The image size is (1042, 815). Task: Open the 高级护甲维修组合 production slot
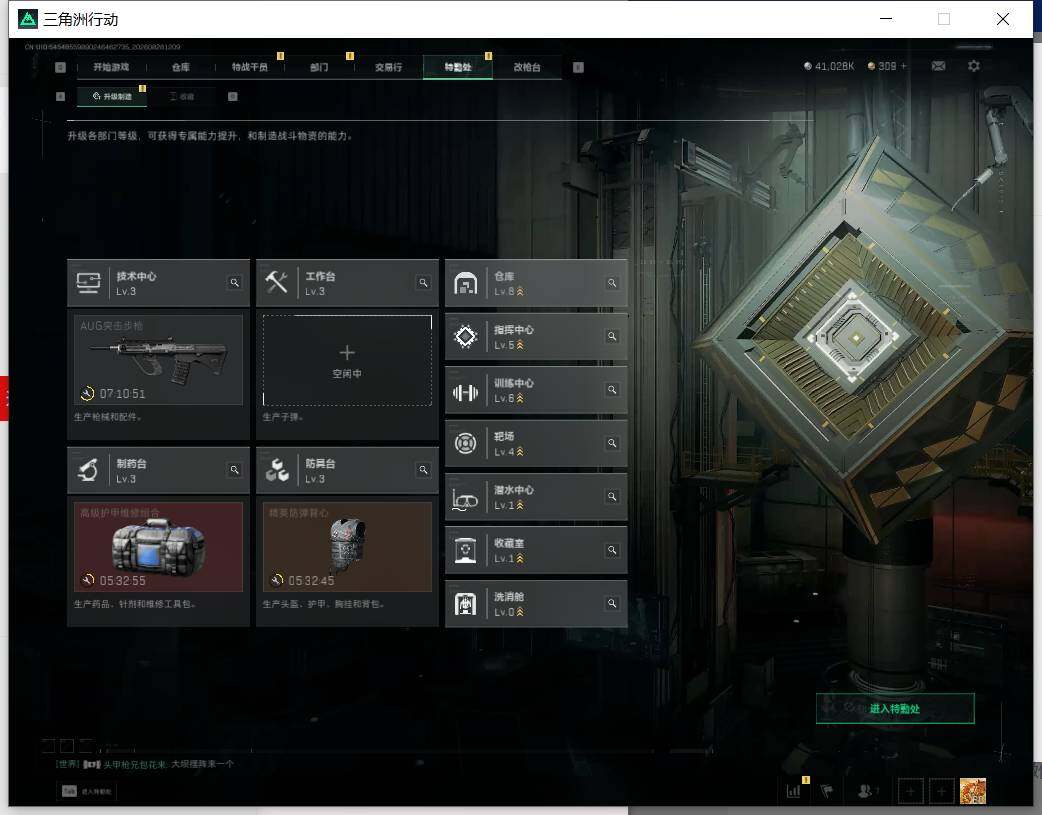point(158,546)
